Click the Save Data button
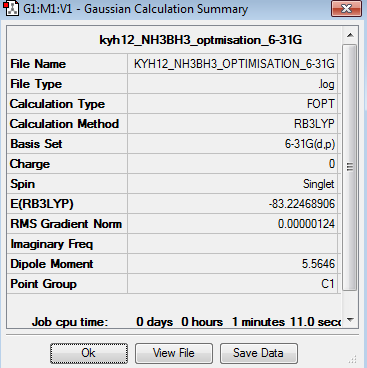The image size is (367, 368). tap(258, 353)
